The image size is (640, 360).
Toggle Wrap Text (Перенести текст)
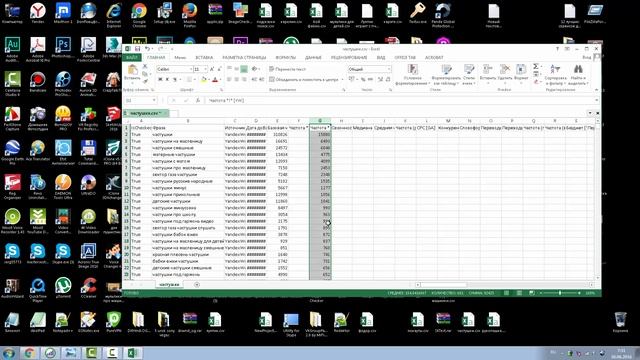tap(288, 69)
